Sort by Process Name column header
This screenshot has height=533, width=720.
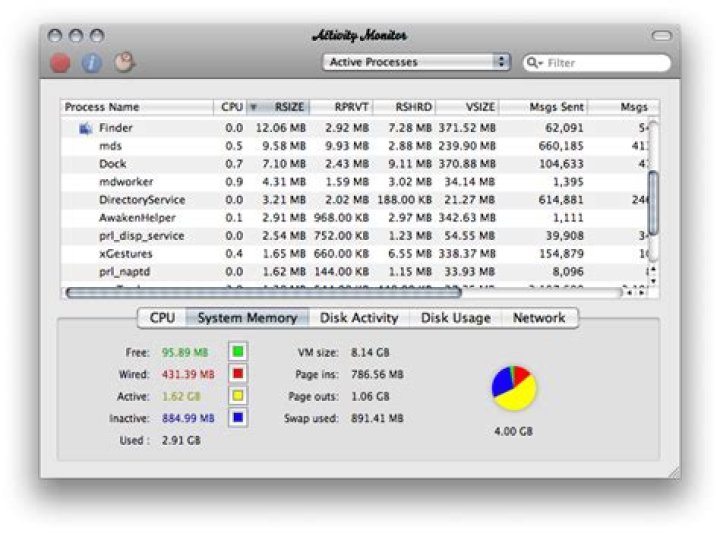(137, 107)
